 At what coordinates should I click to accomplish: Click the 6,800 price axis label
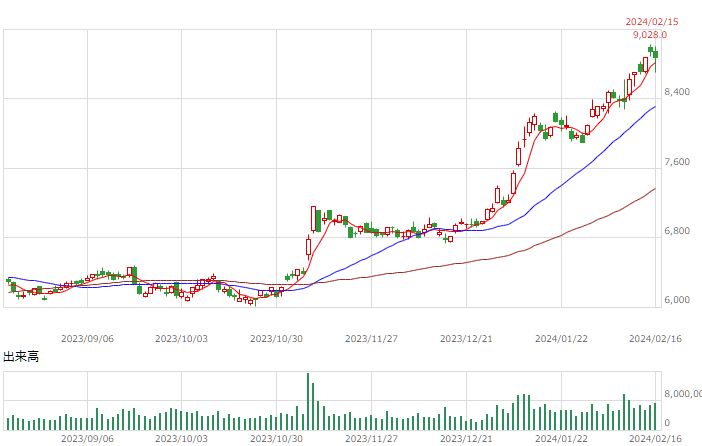677,231
